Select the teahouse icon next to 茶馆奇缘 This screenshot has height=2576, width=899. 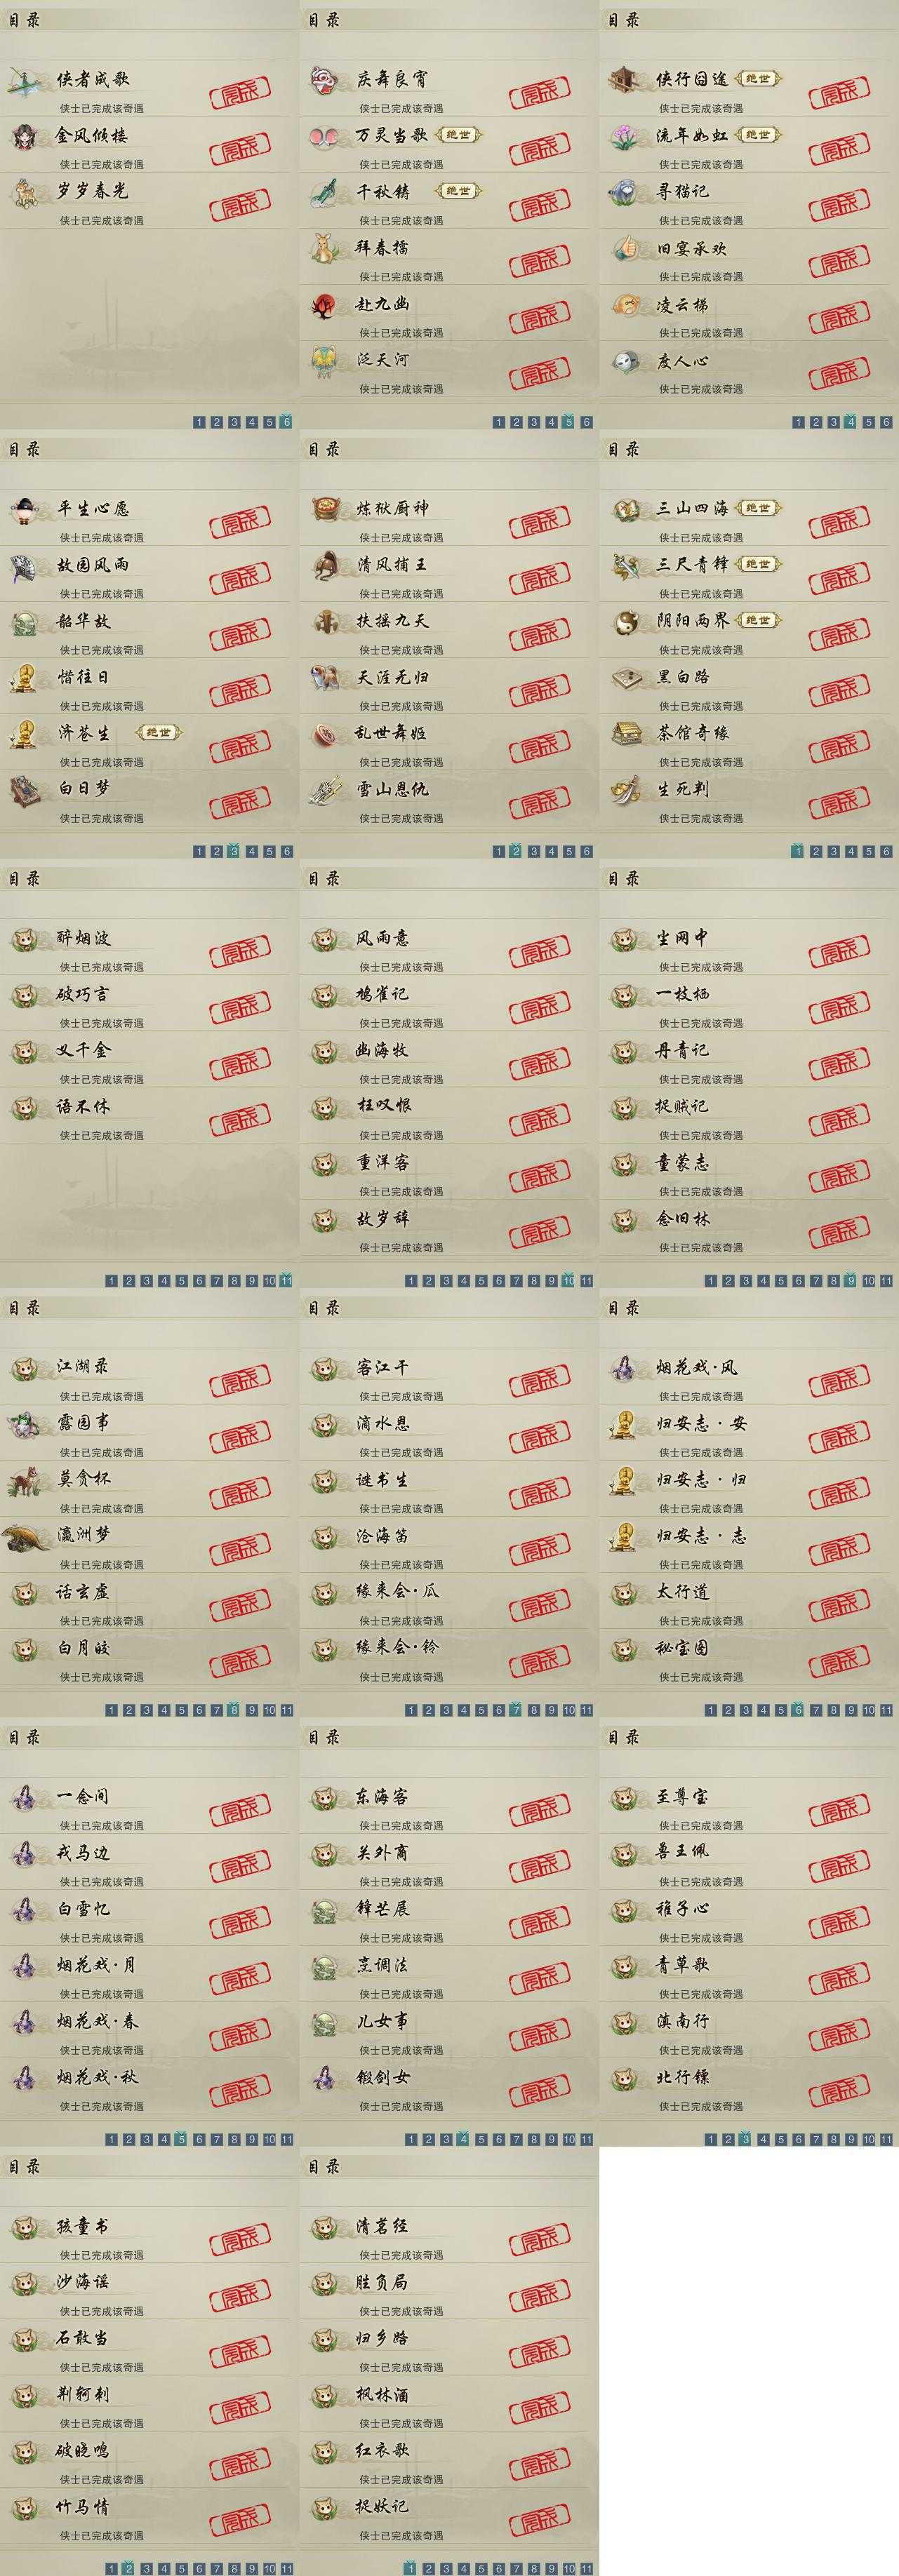coord(625,734)
